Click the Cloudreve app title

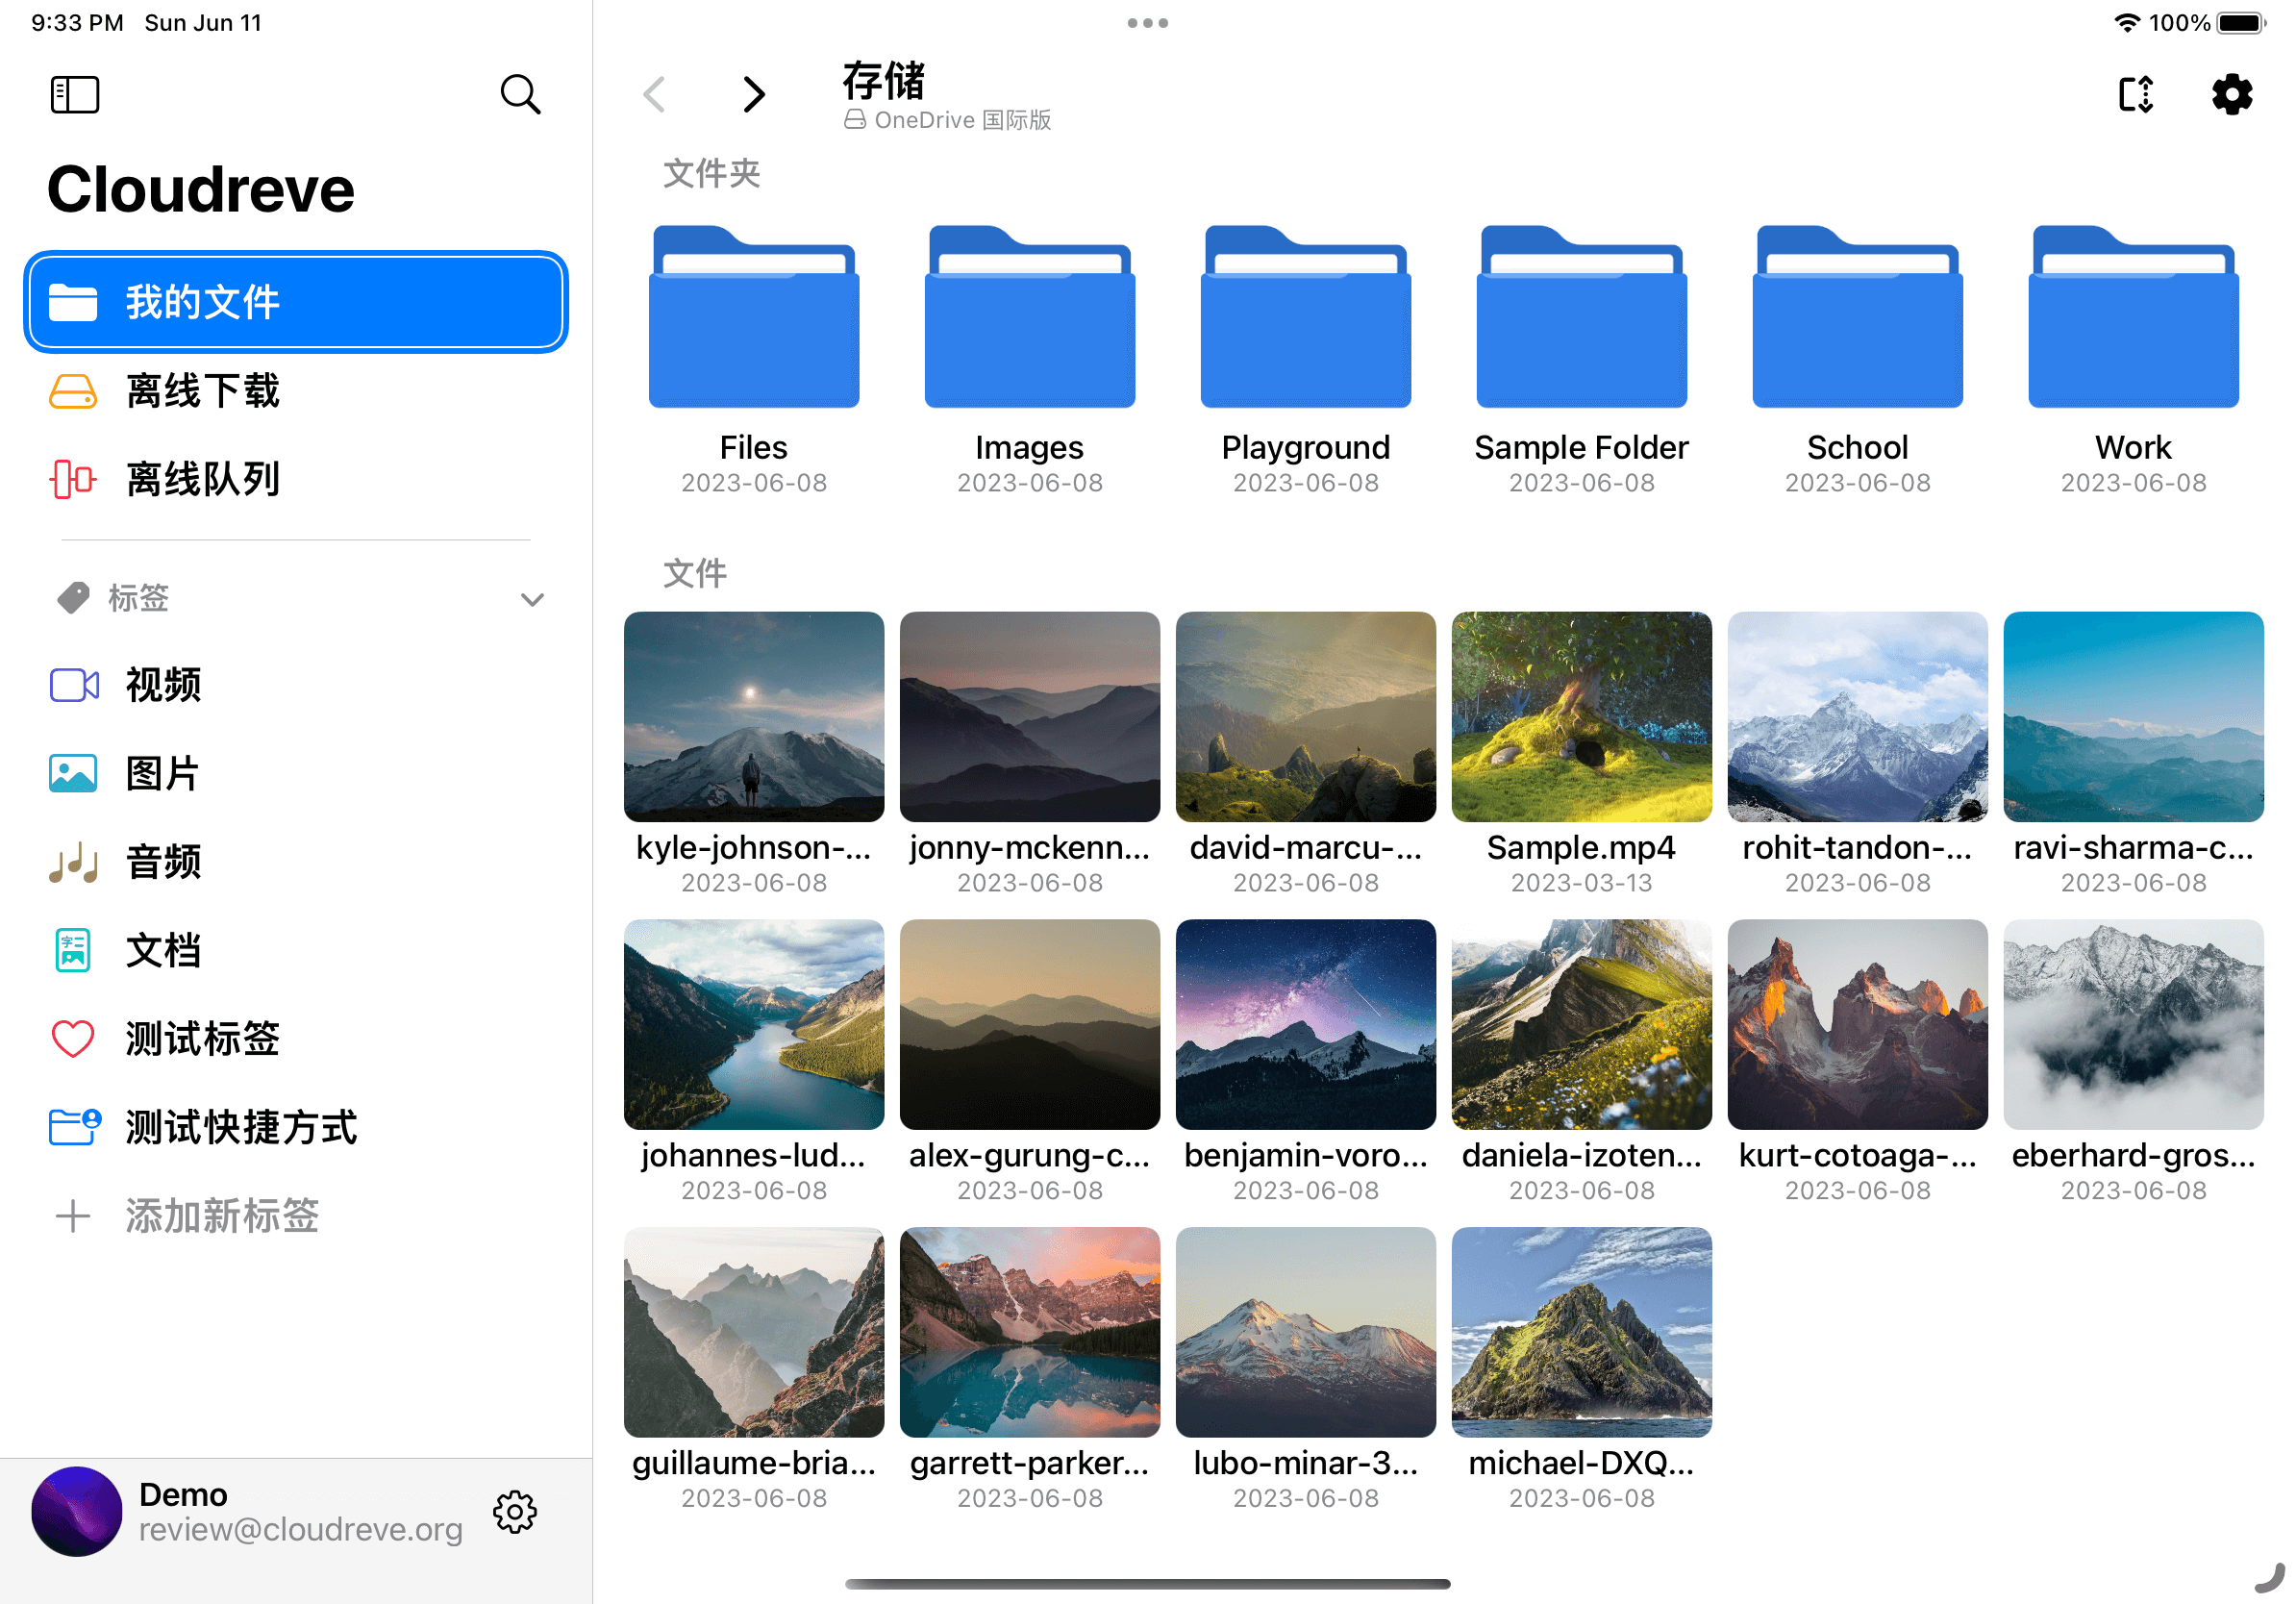201,189
